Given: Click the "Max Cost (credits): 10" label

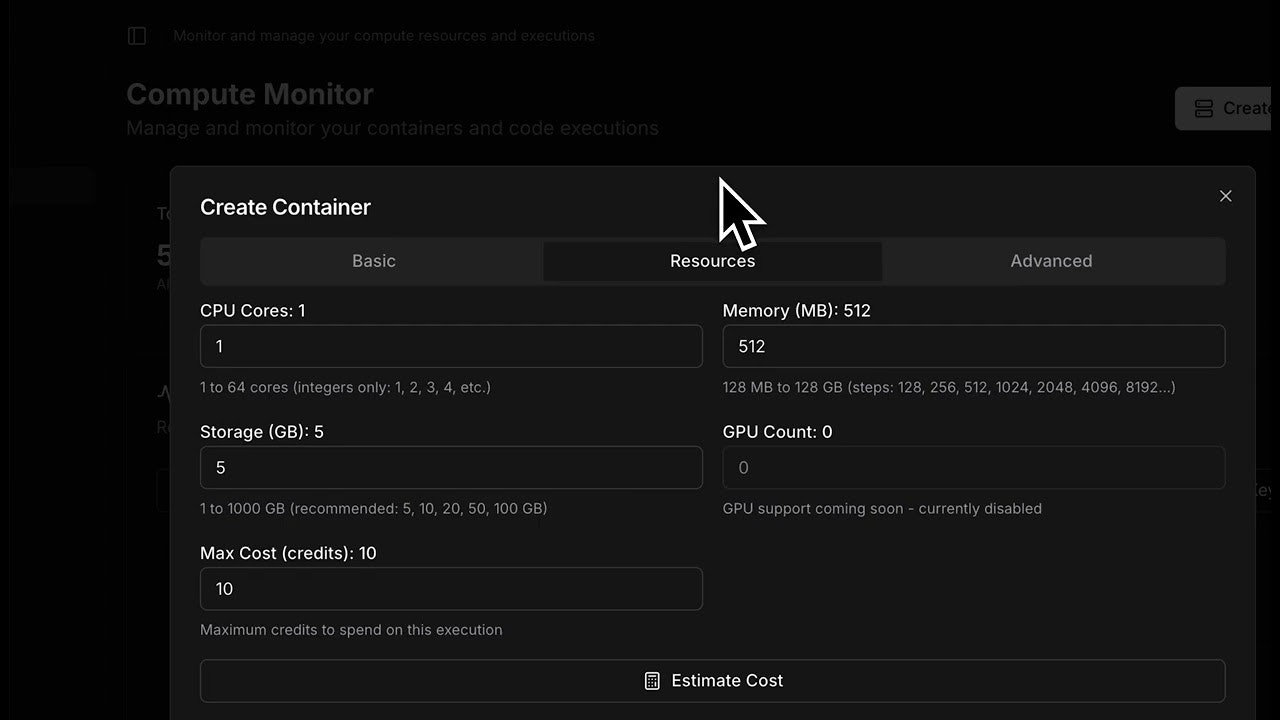Looking at the screenshot, I should pyautogui.click(x=288, y=553).
